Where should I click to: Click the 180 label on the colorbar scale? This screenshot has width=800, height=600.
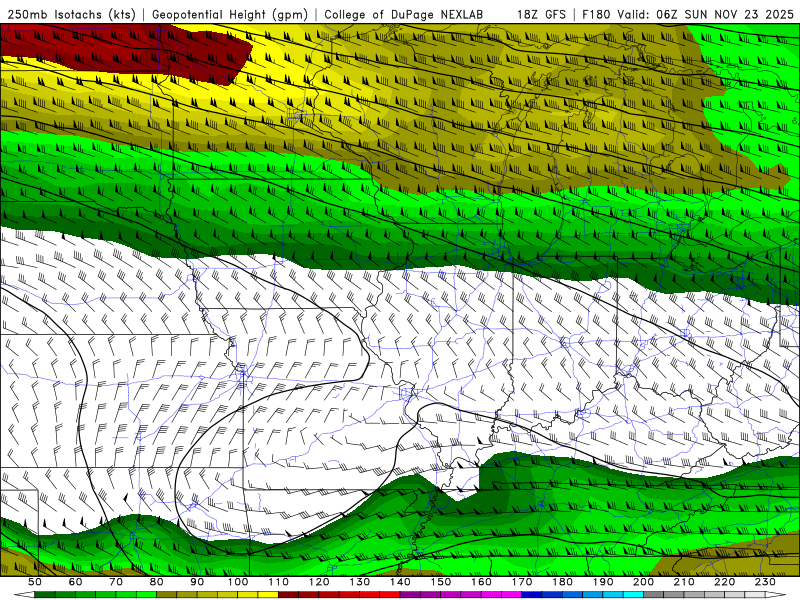pyautogui.click(x=562, y=582)
